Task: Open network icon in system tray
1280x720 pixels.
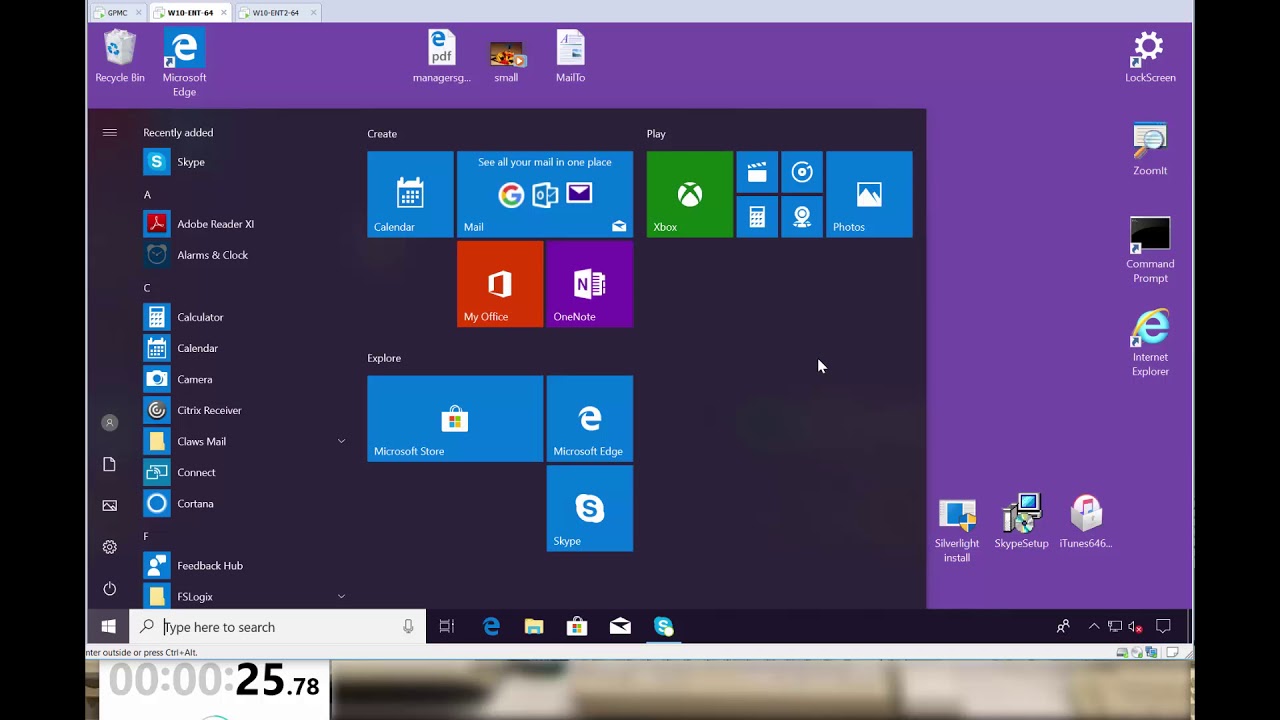Action: (x=1115, y=627)
